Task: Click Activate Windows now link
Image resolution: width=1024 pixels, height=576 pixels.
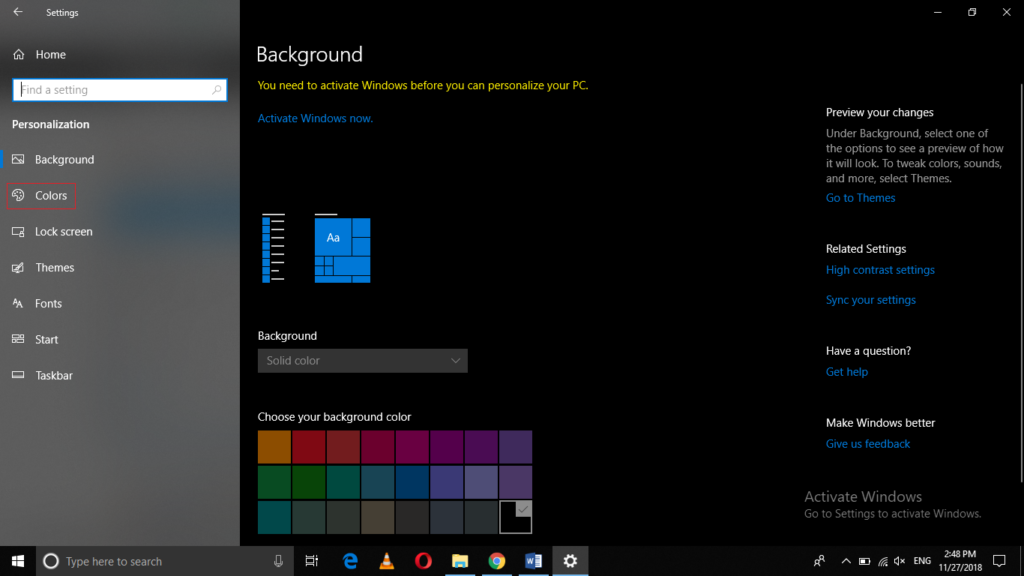Action: pyautogui.click(x=315, y=118)
